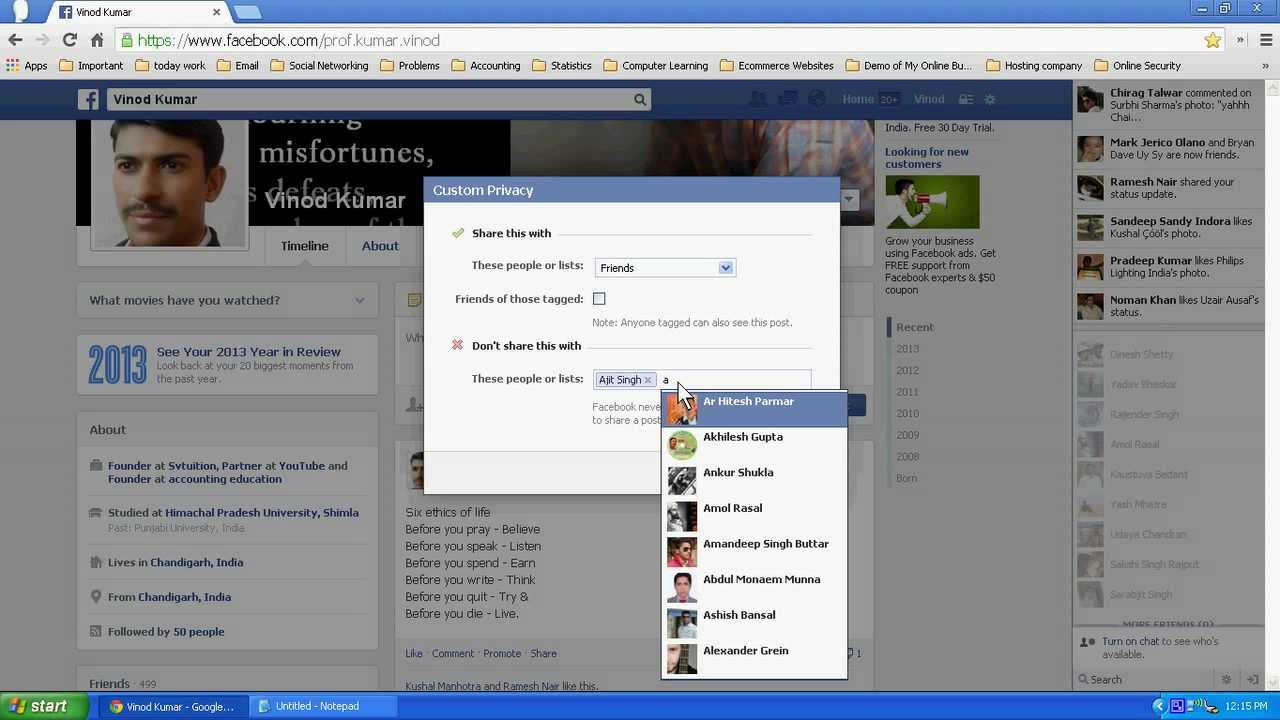Choose Abdul Monaem Munna suggestion
1280x720 pixels.
coord(754,587)
